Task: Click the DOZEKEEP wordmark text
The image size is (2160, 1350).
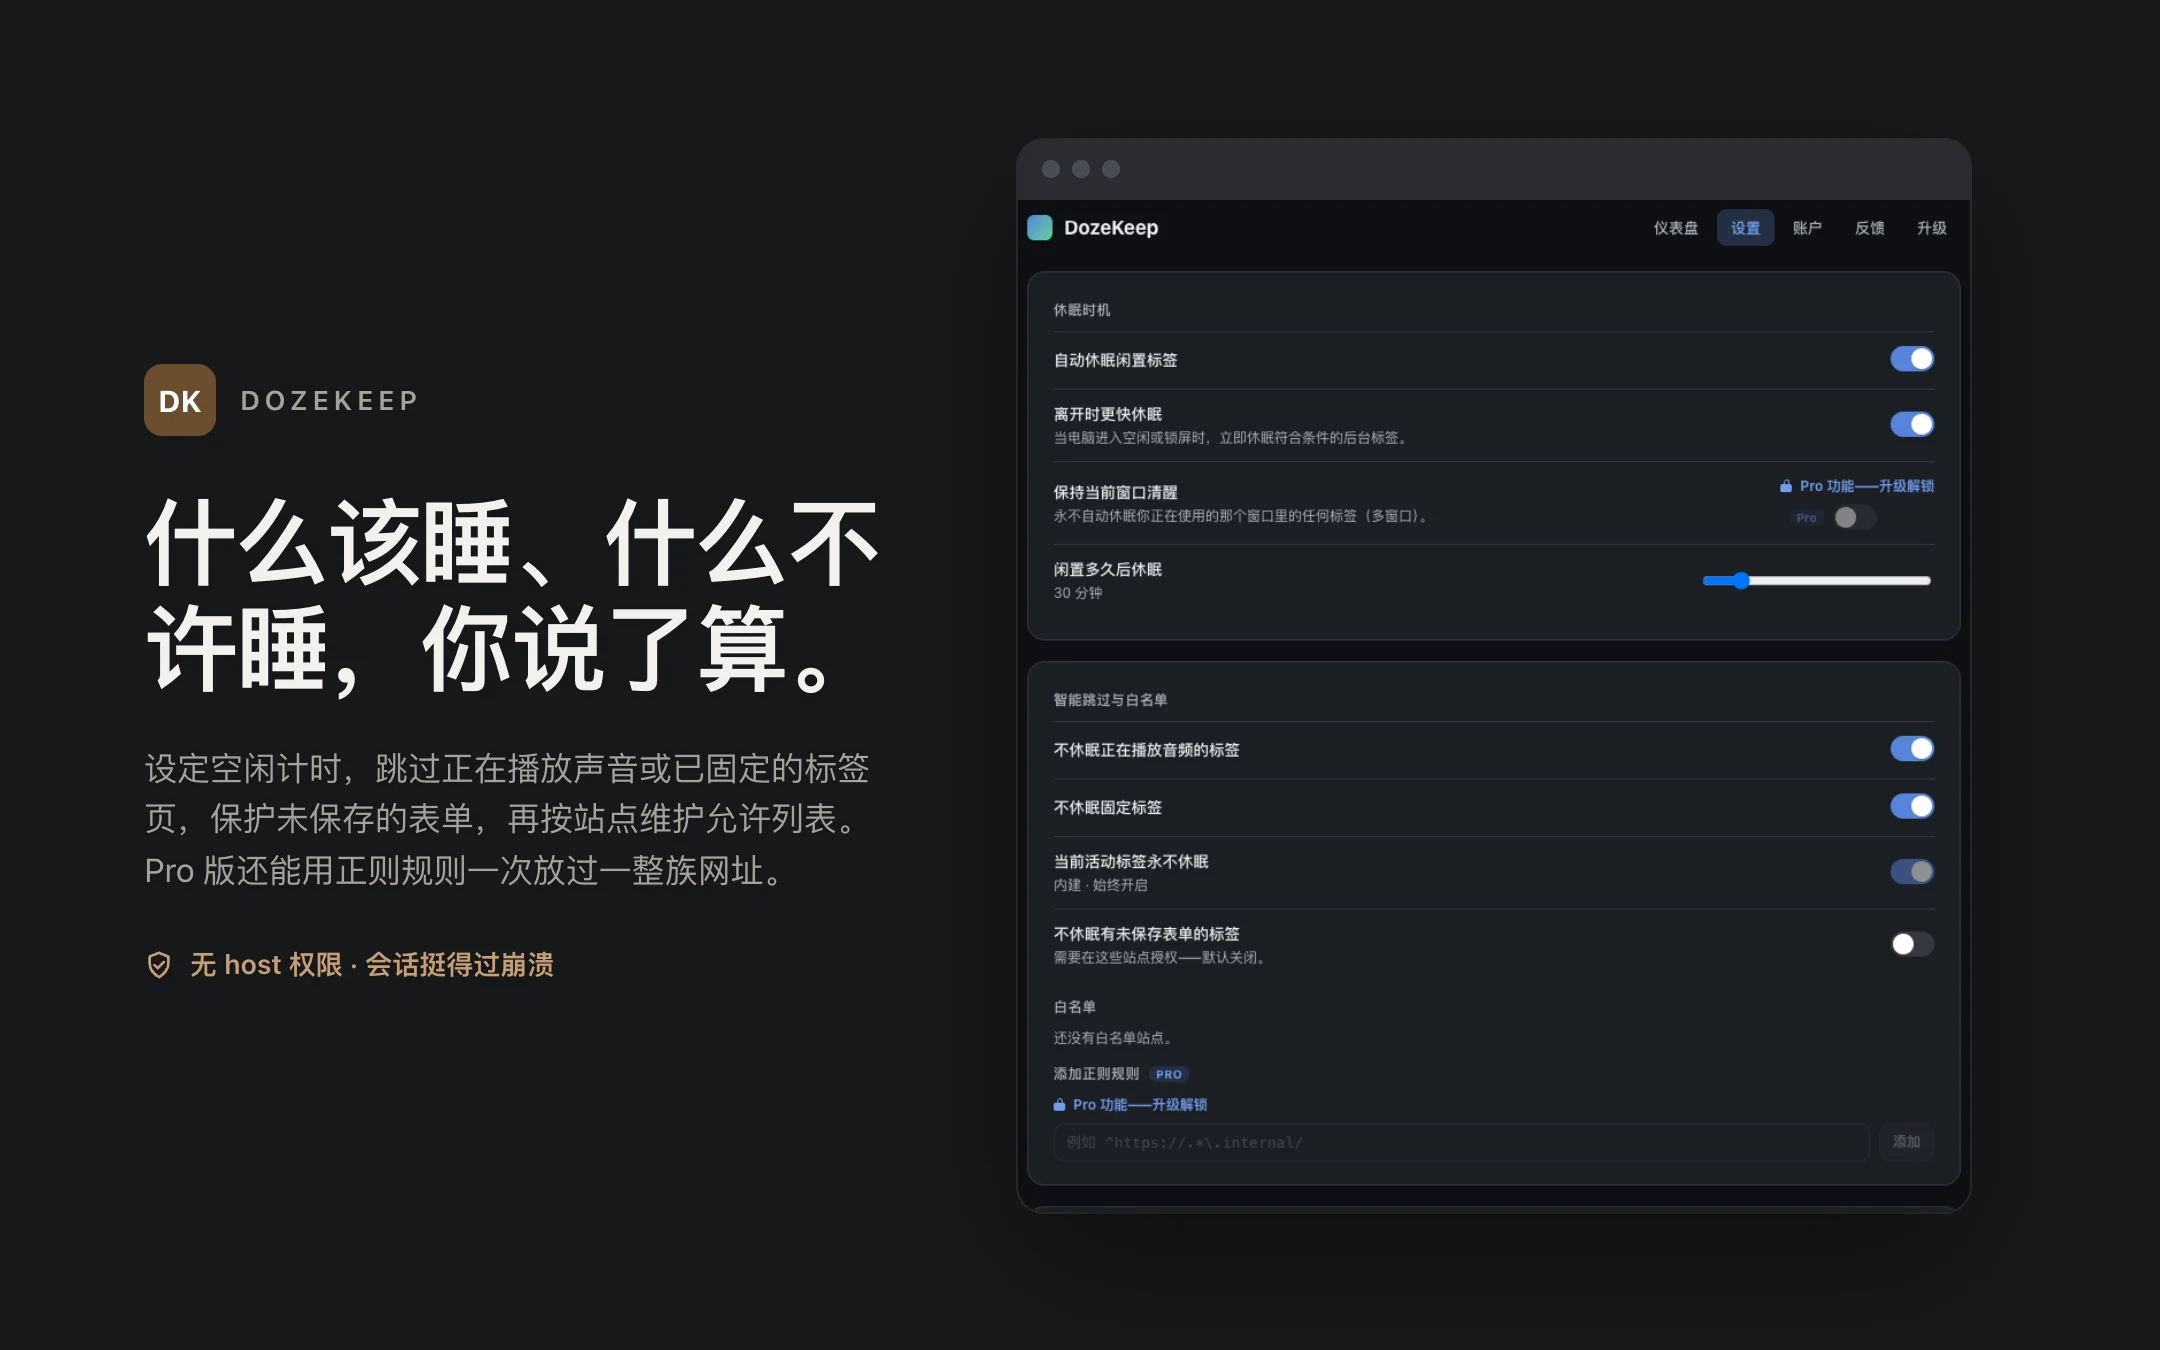Action: click(330, 401)
